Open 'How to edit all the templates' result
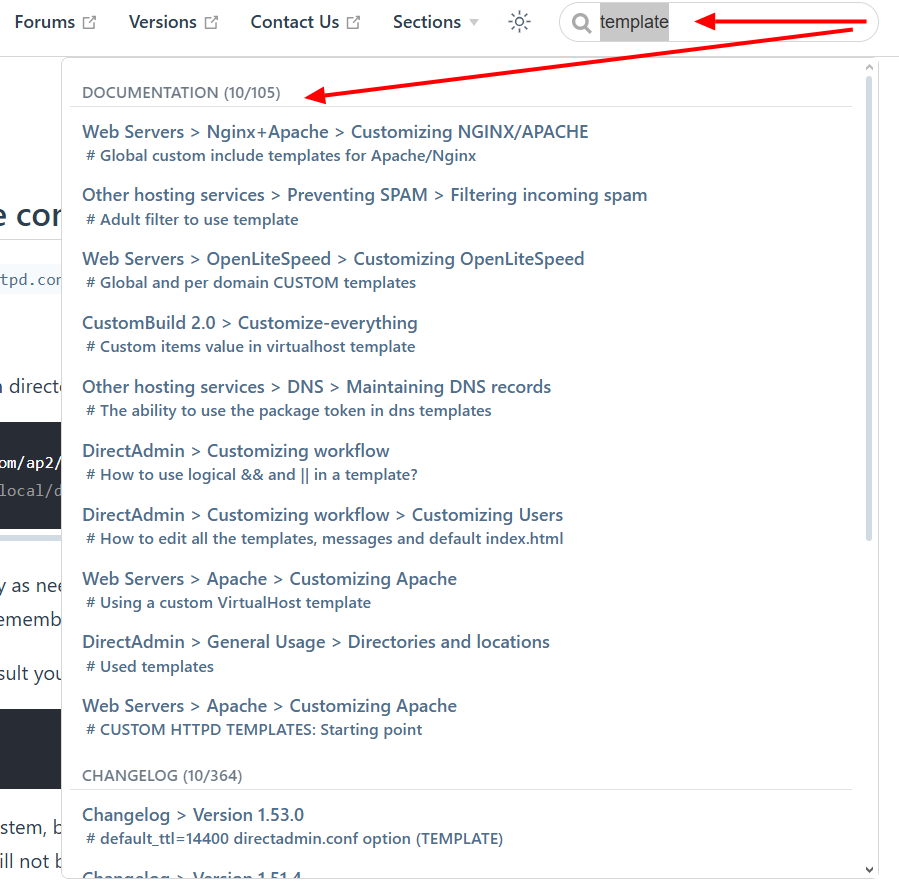The image size is (899, 894). (x=325, y=539)
